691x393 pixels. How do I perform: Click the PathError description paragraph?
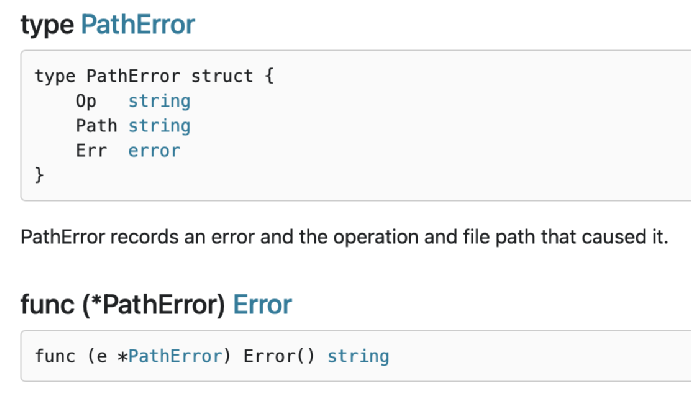[x=345, y=237]
